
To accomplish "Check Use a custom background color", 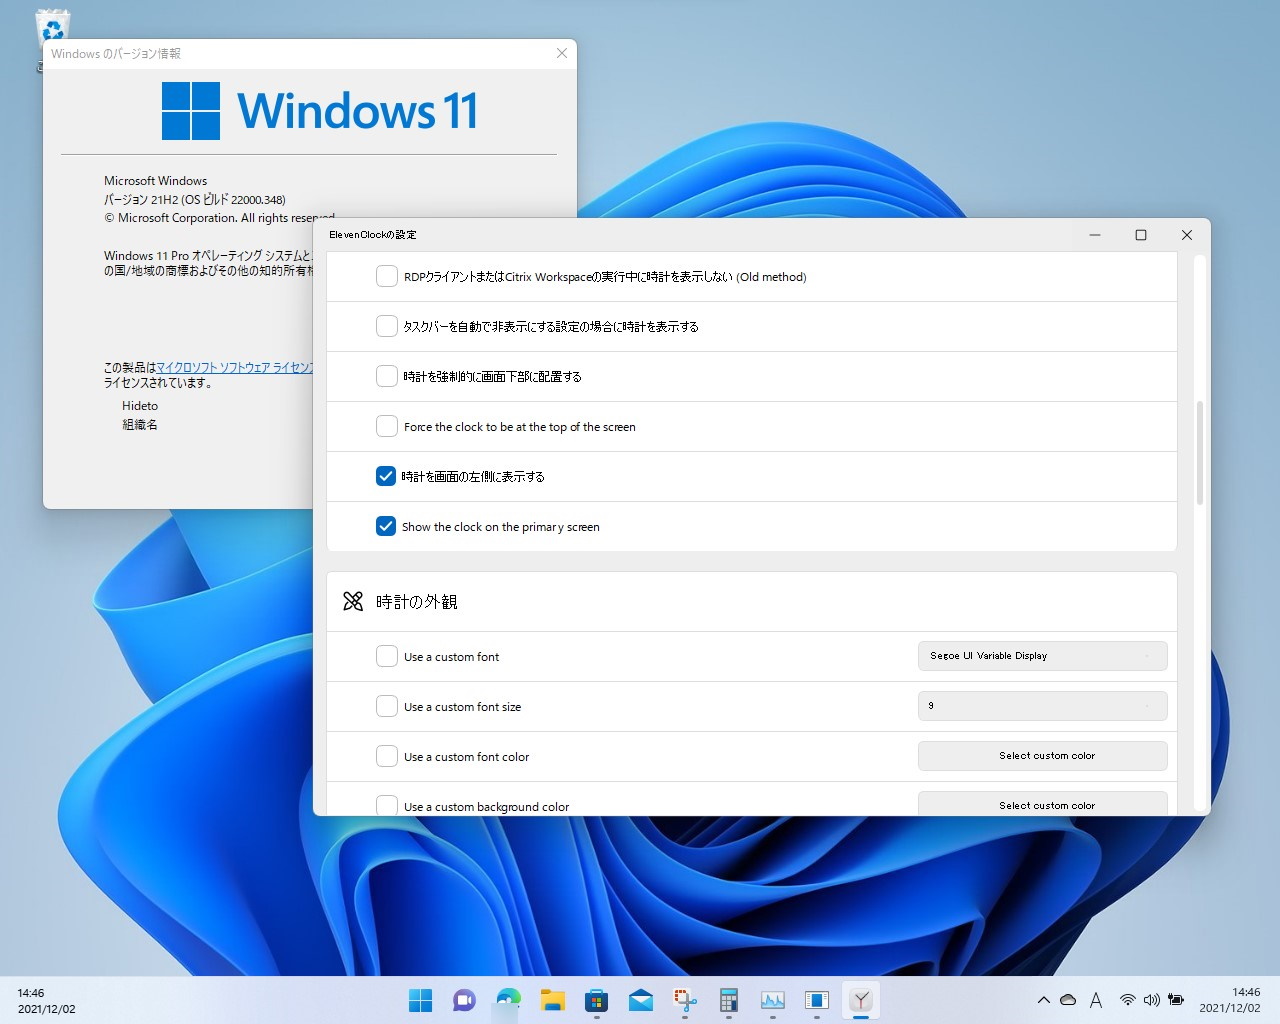I will click(x=387, y=805).
